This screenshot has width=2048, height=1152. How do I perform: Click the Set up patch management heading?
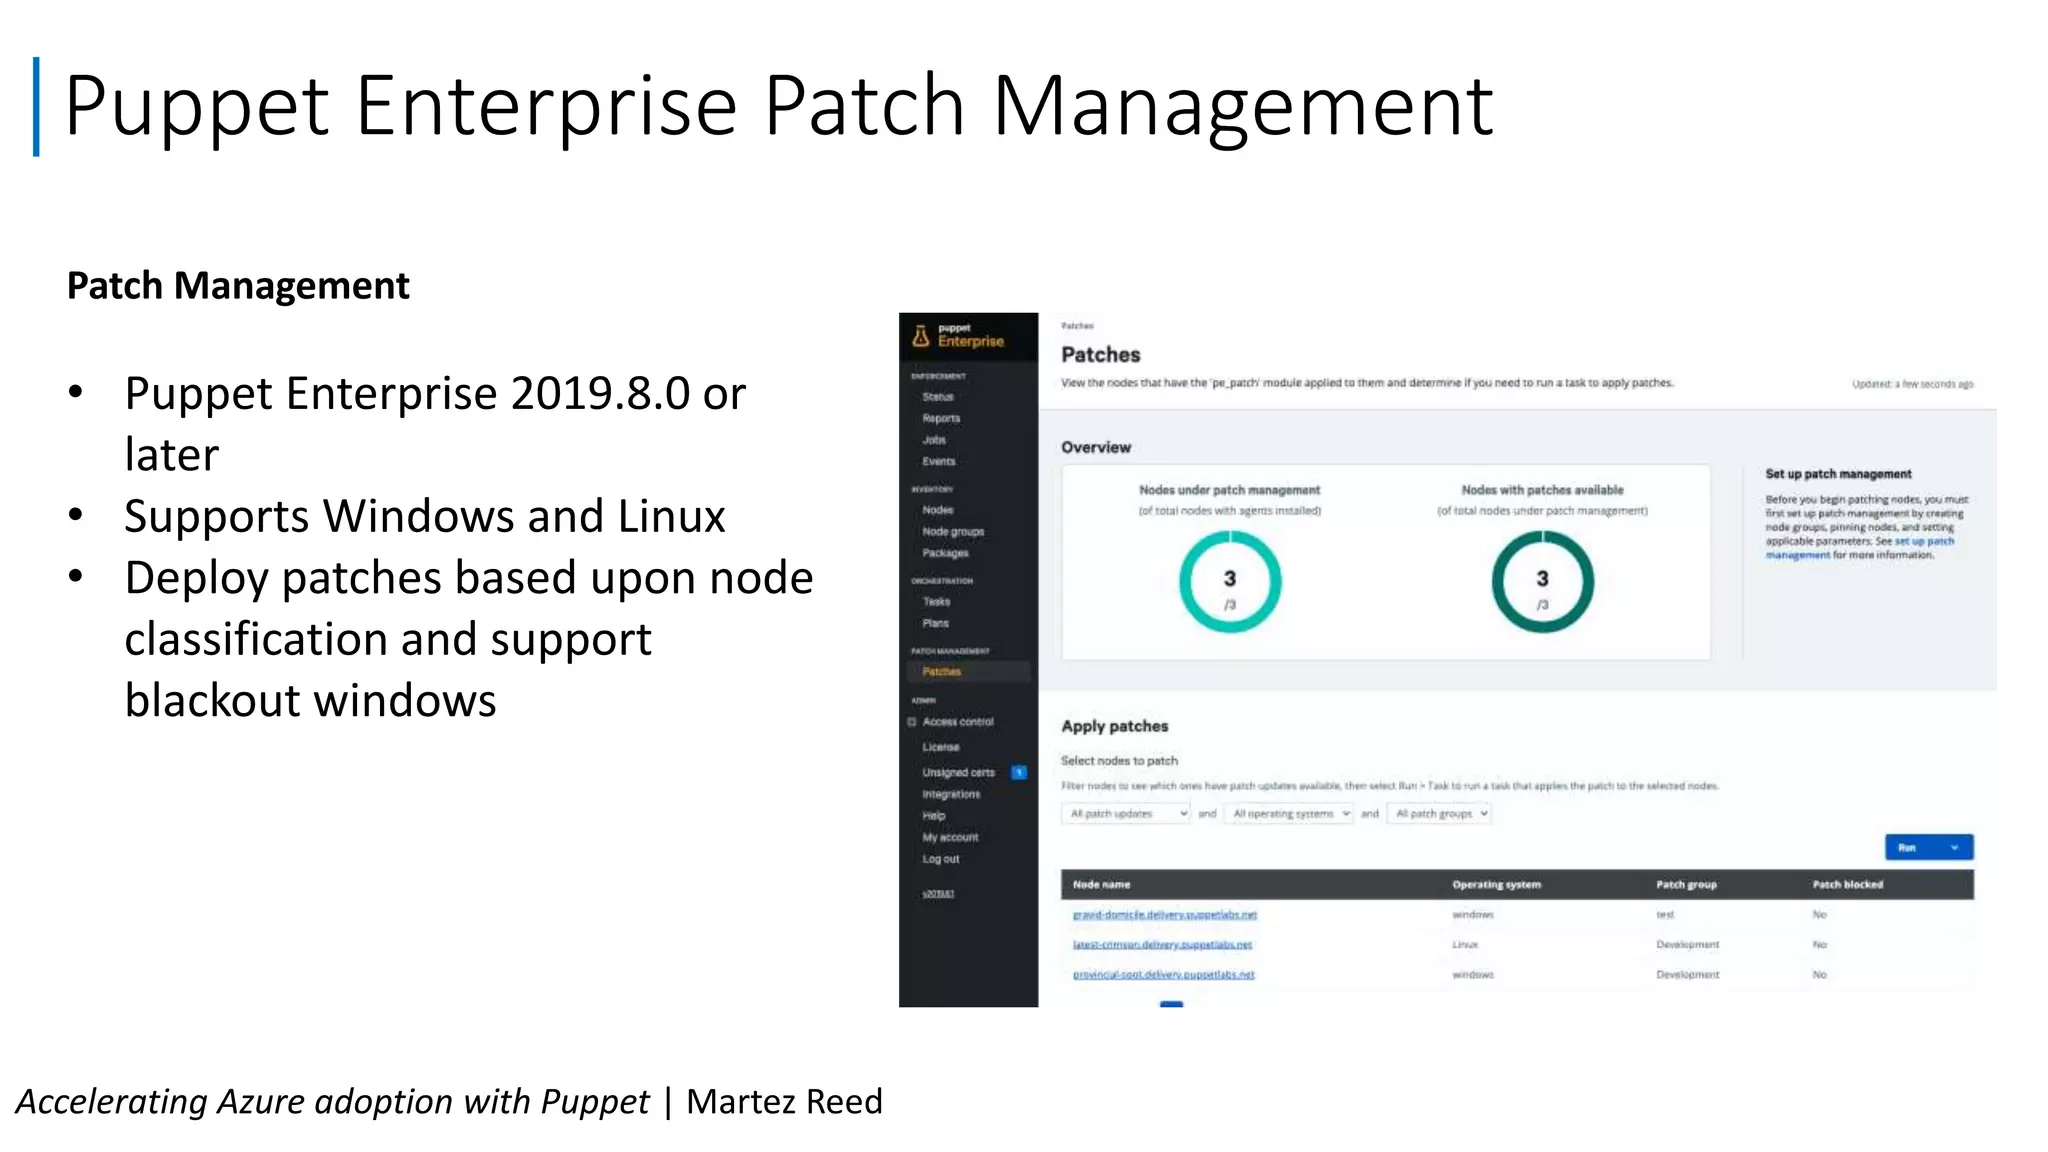click(1838, 474)
